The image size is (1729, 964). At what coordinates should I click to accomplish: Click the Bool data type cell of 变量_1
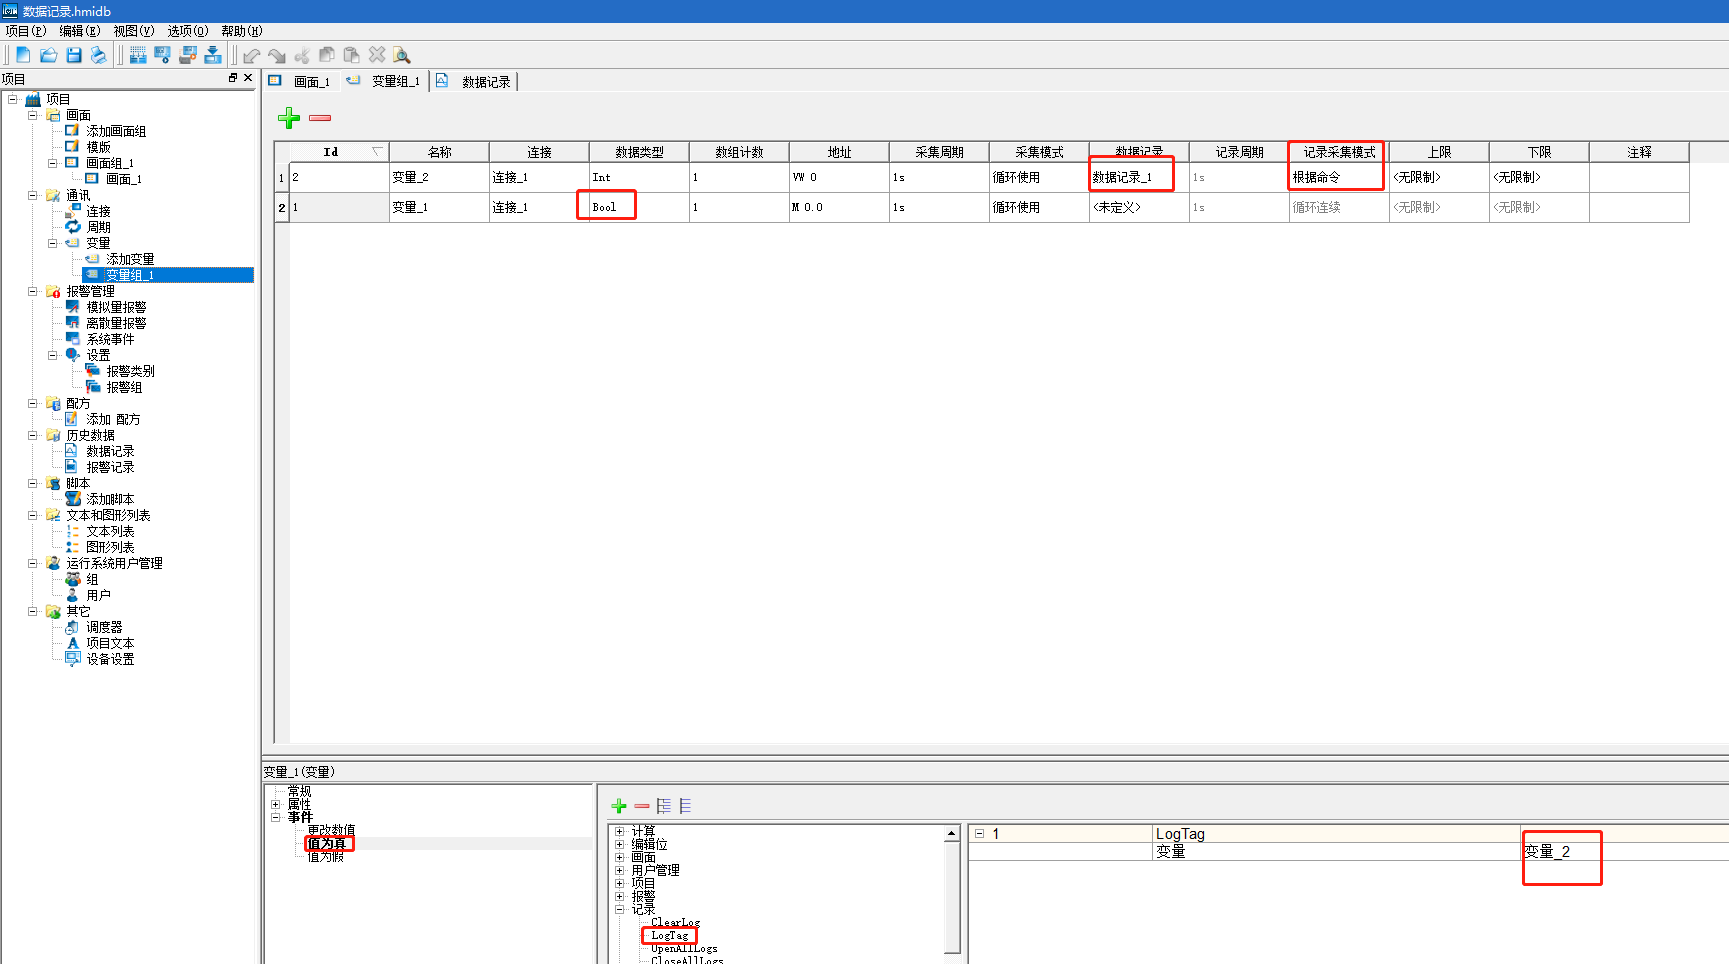[639, 207]
